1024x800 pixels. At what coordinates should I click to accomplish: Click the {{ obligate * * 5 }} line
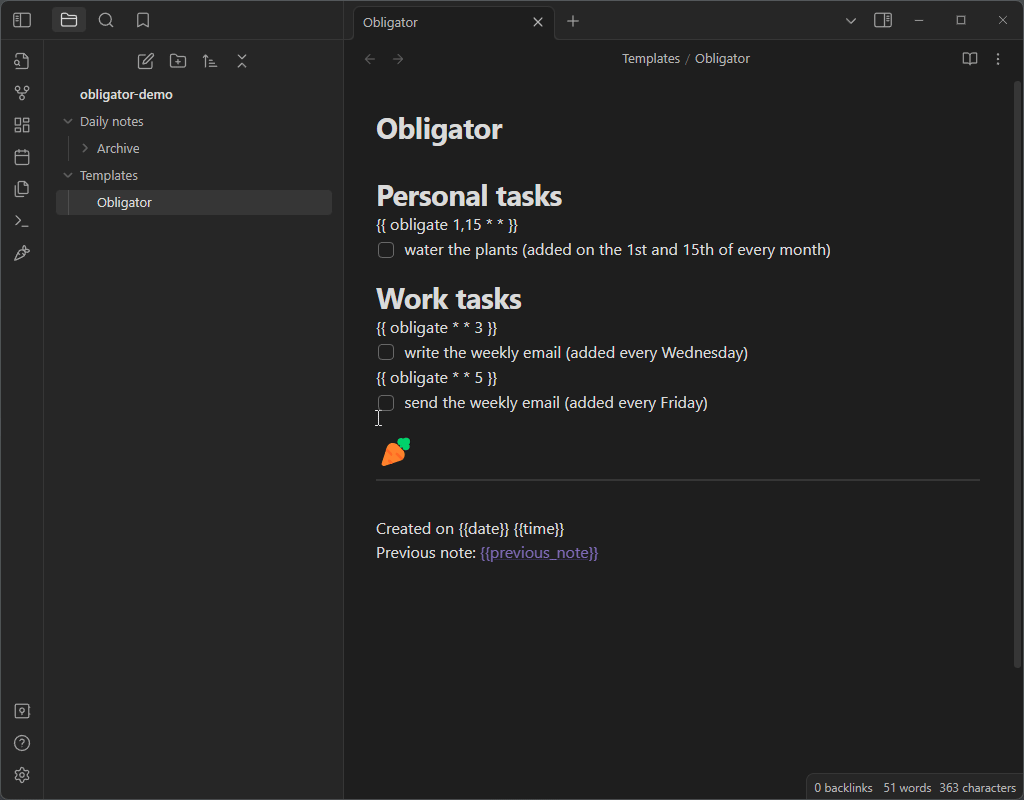[x=436, y=377]
